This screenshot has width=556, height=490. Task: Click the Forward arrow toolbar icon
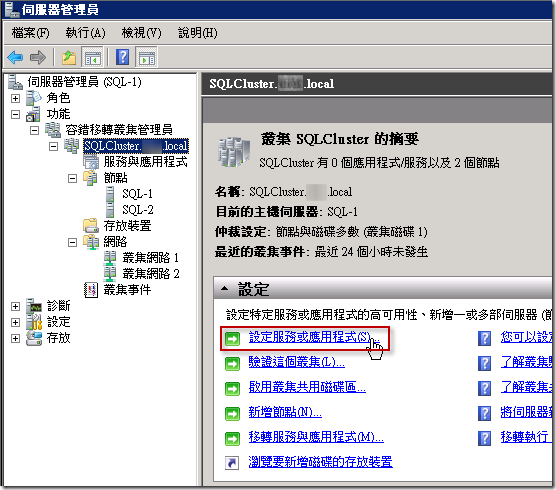tap(38, 57)
